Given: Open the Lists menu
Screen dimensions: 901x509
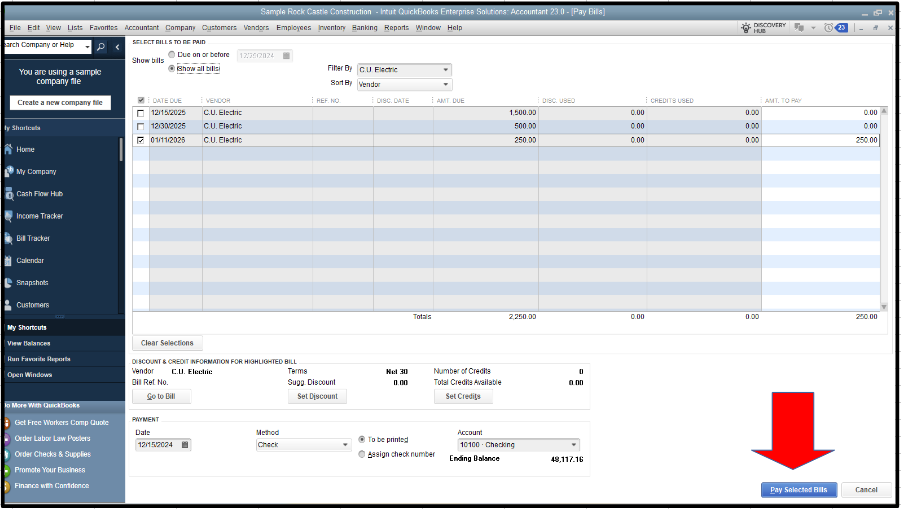Looking at the screenshot, I should 75,28.
